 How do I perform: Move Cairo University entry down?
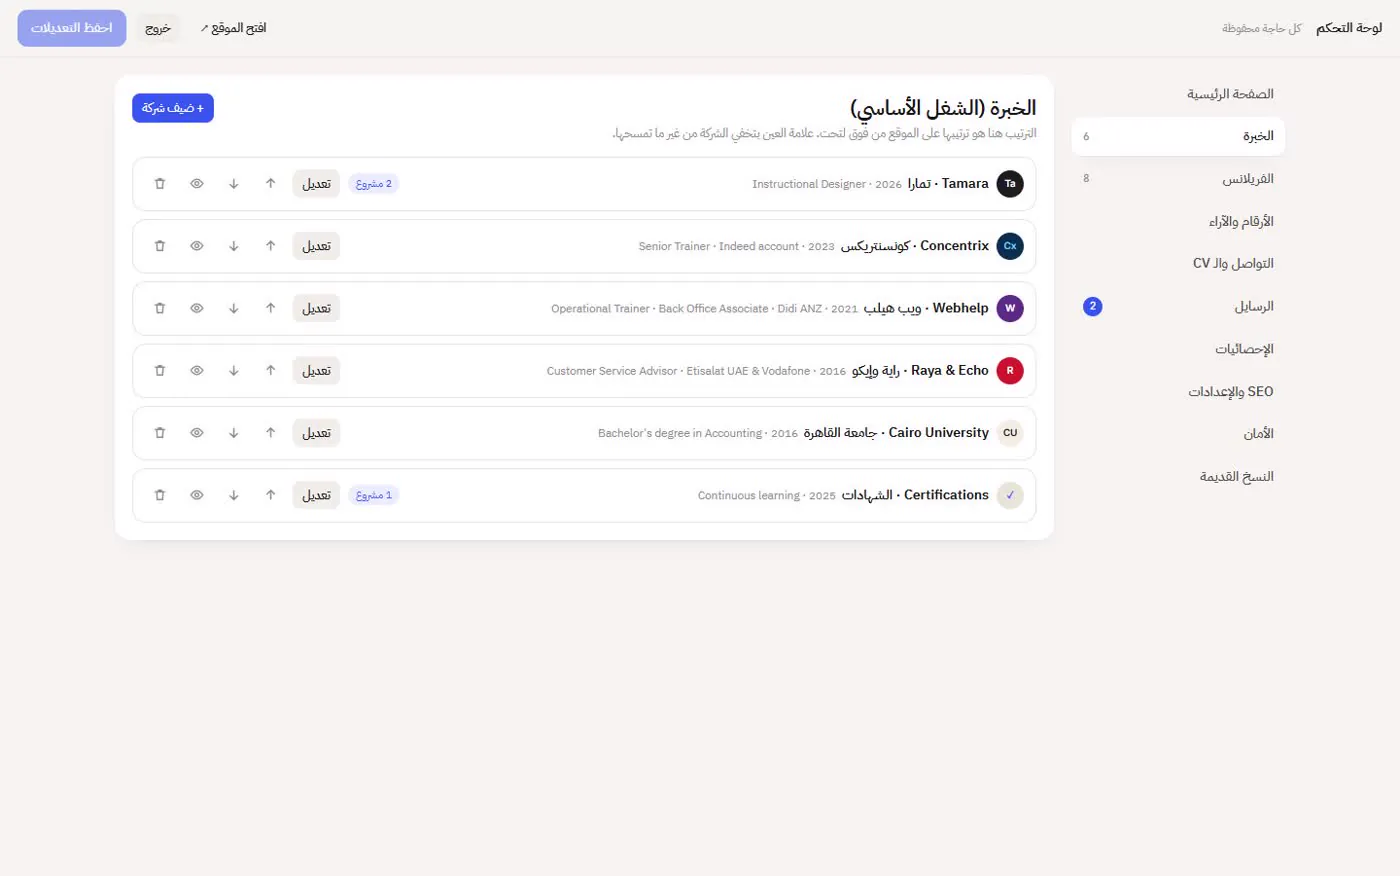point(234,433)
